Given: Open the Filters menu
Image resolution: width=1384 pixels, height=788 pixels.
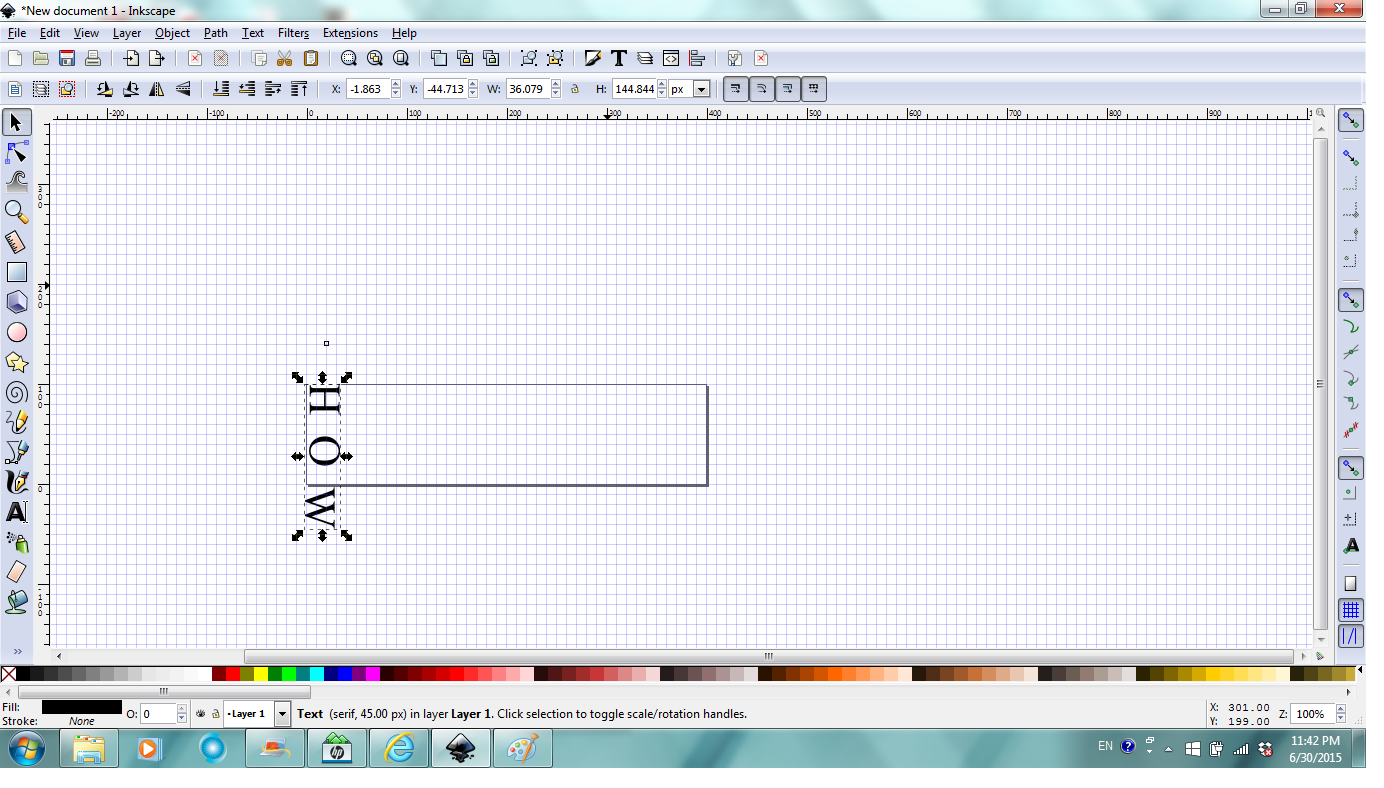Looking at the screenshot, I should click(x=293, y=33).
